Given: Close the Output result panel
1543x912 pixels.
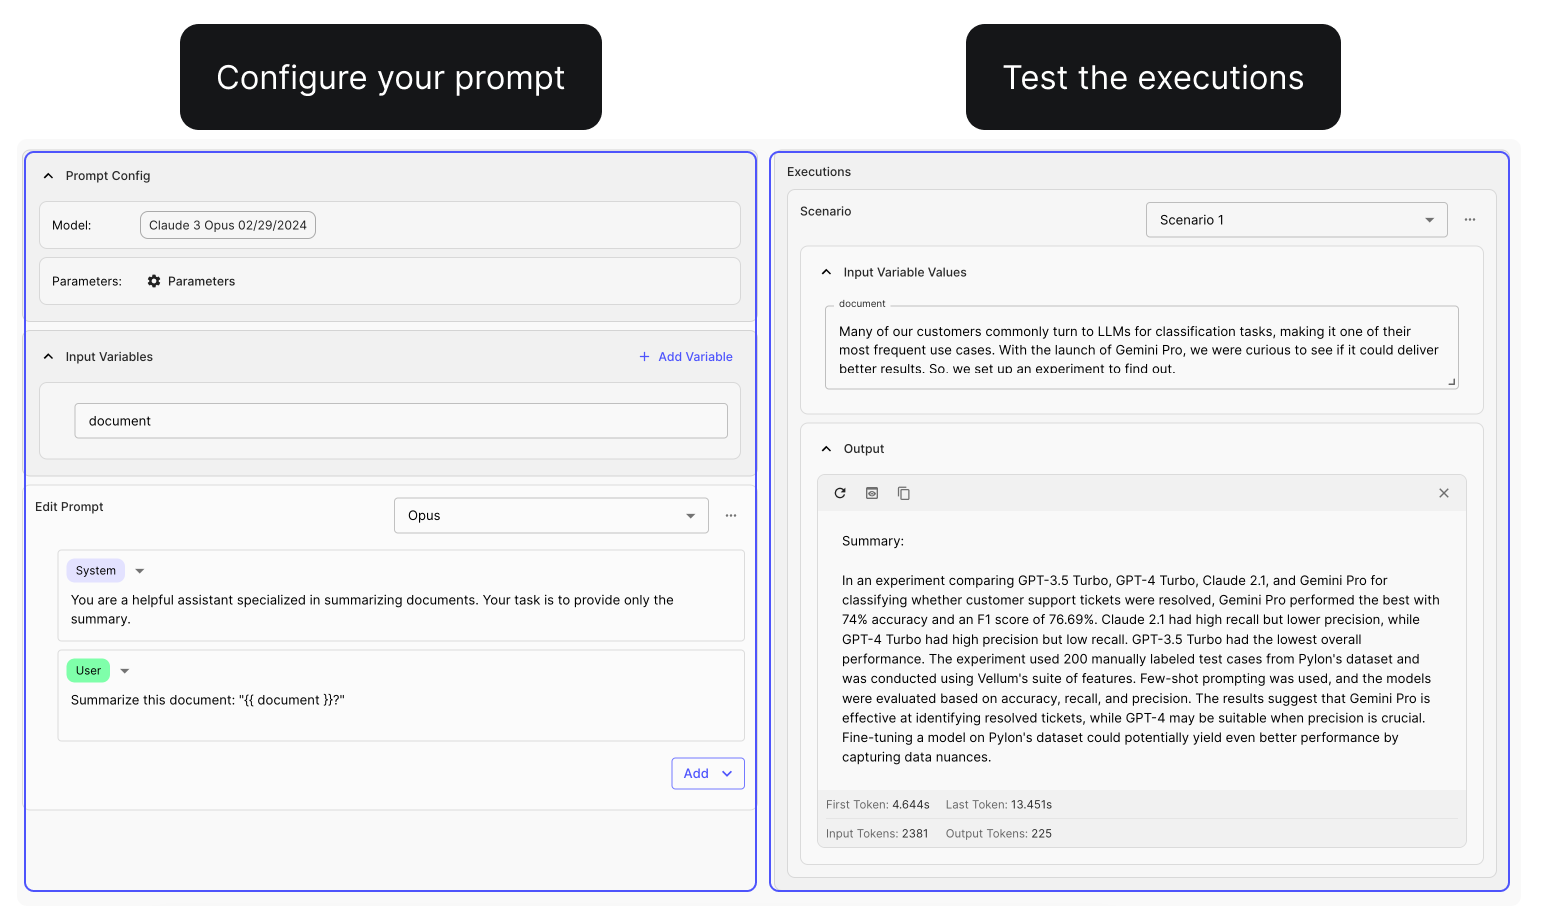Looking at the screenshot, I should [x=1444, y=493].
